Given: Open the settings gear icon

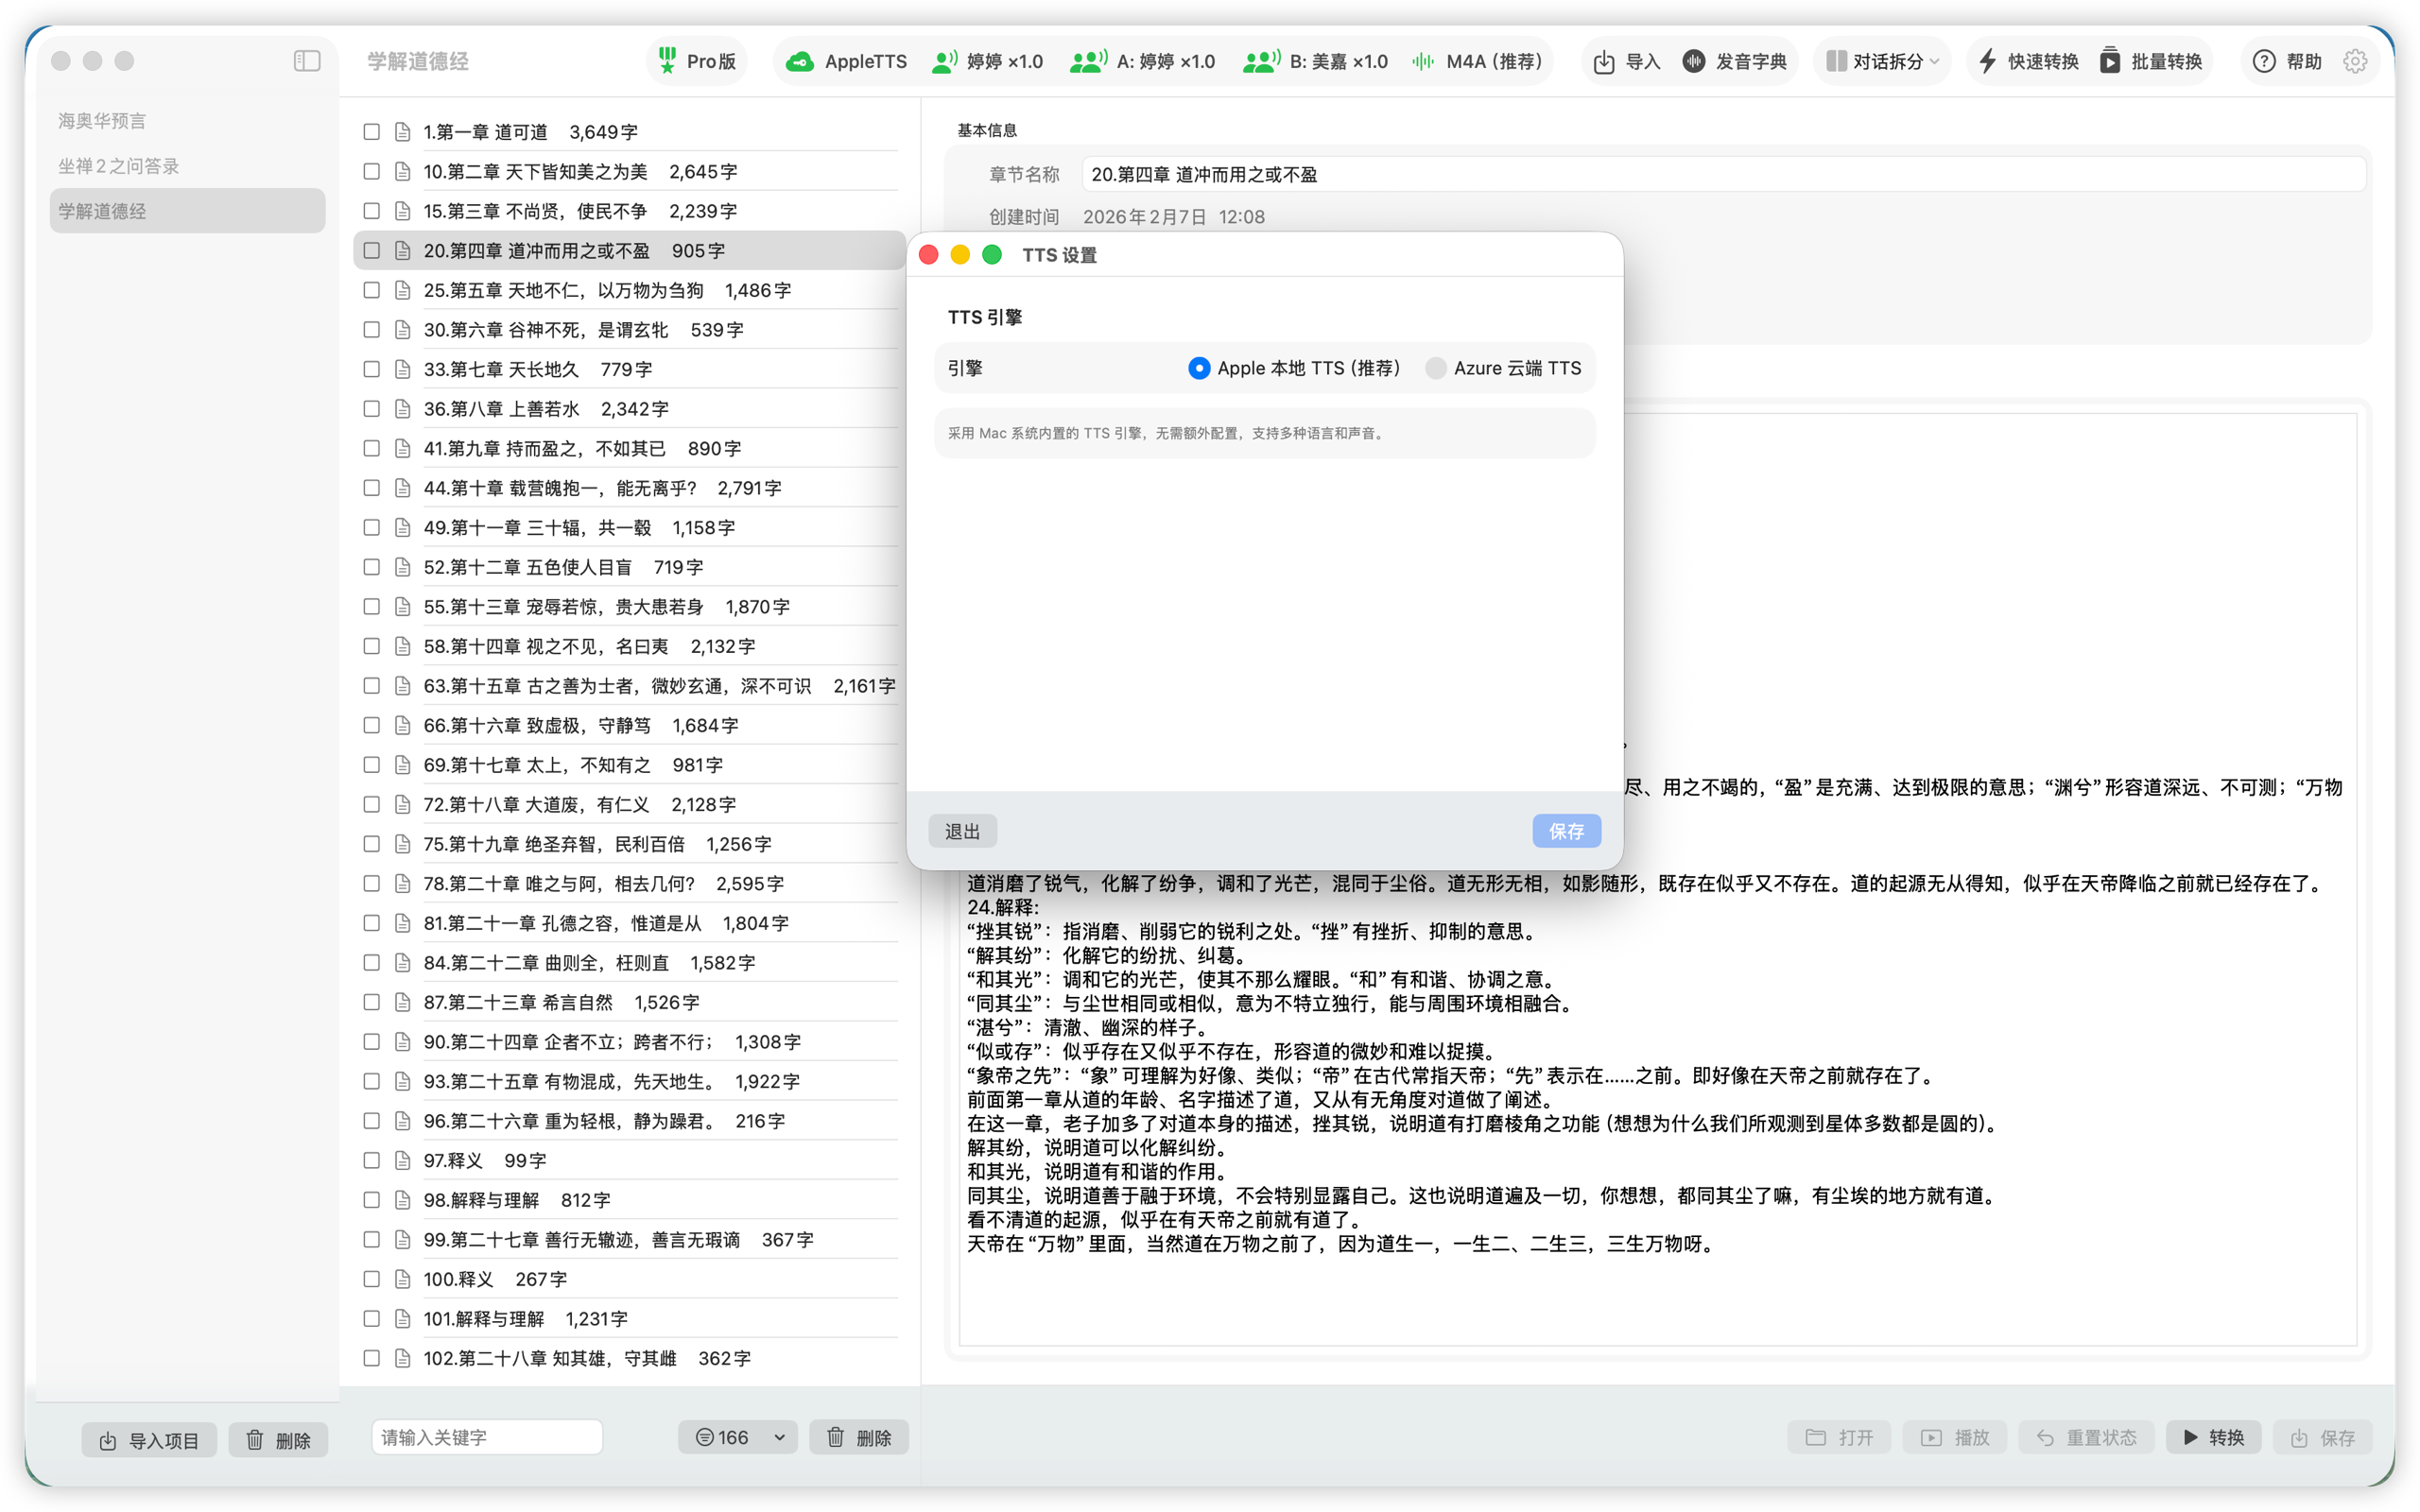Looking at the screenshot, I should [x=2355, y=61].
